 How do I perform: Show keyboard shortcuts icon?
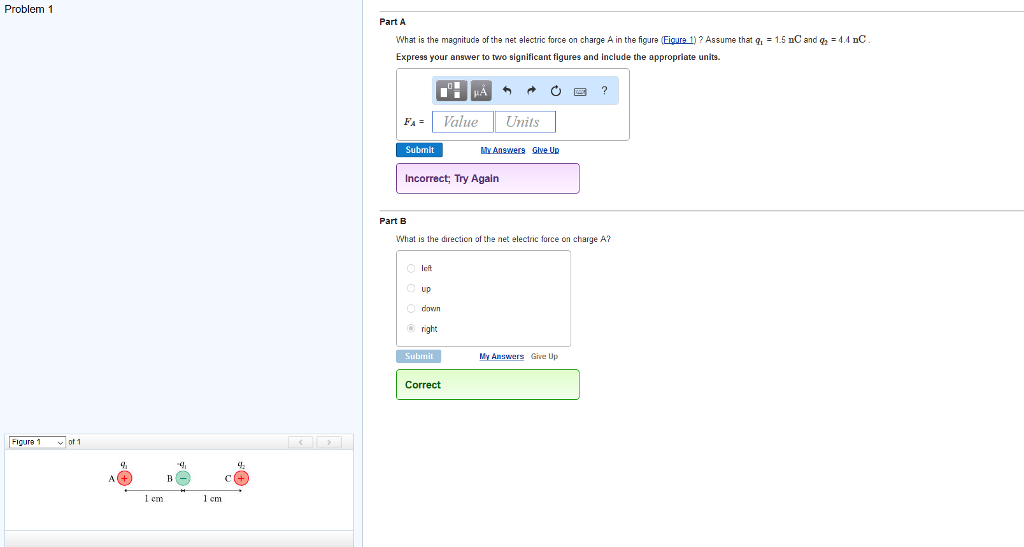pyautogui.click(x=580, y=91)
